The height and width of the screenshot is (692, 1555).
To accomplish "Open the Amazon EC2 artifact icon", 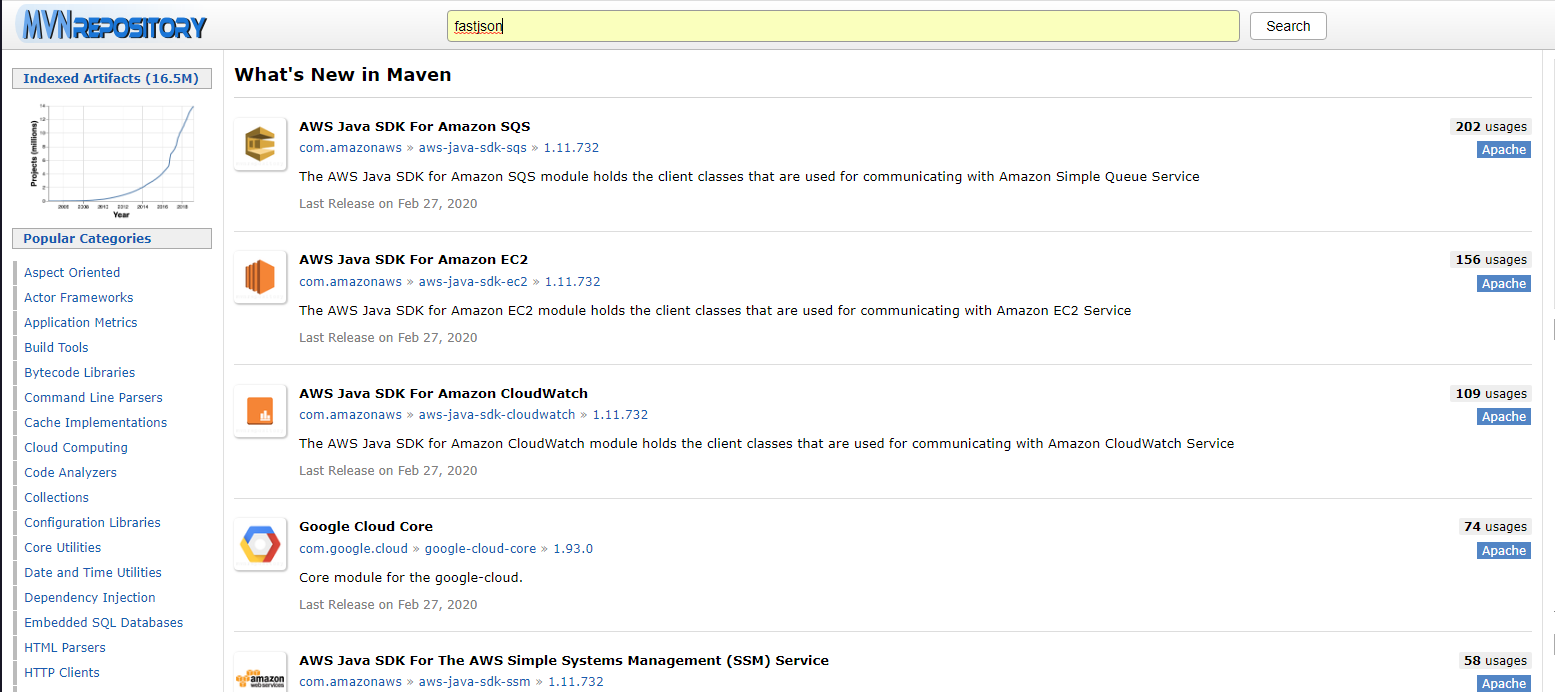I will click(x=261, y=277).
